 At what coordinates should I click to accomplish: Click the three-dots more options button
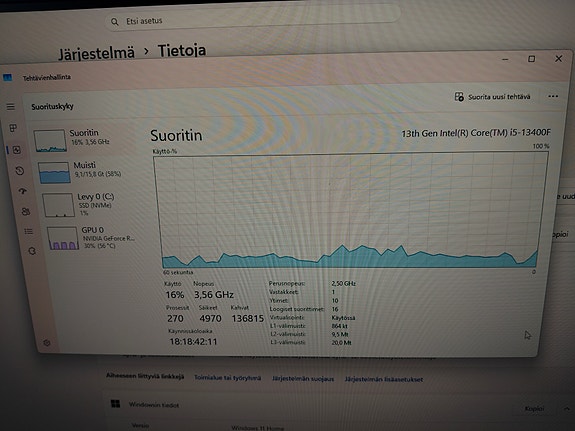point(553,96)
